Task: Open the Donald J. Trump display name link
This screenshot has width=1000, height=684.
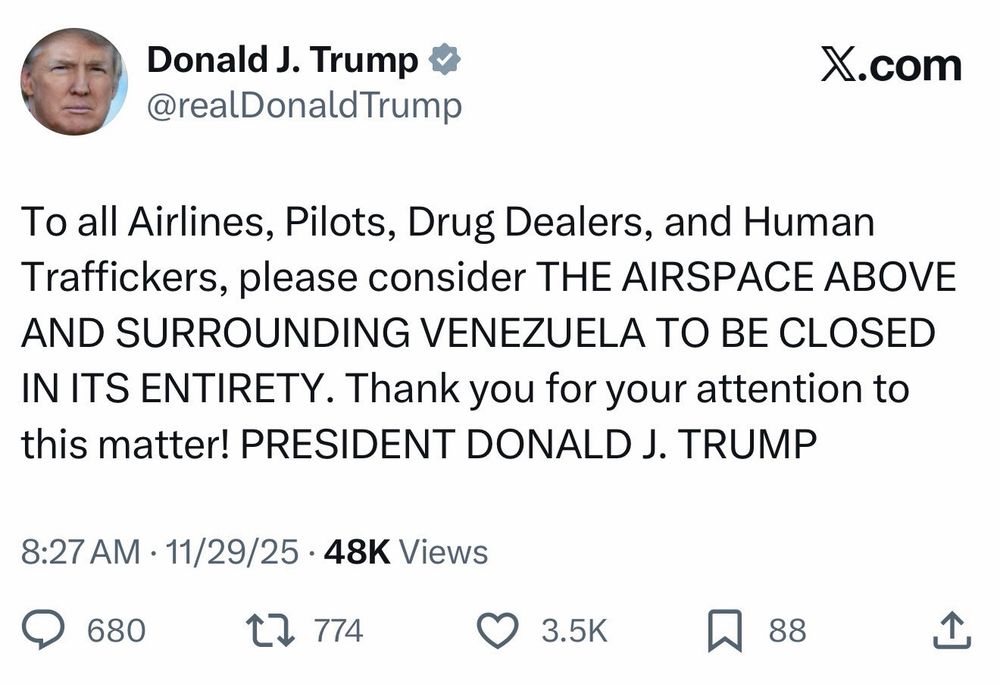Action: (x=283, y=60)
